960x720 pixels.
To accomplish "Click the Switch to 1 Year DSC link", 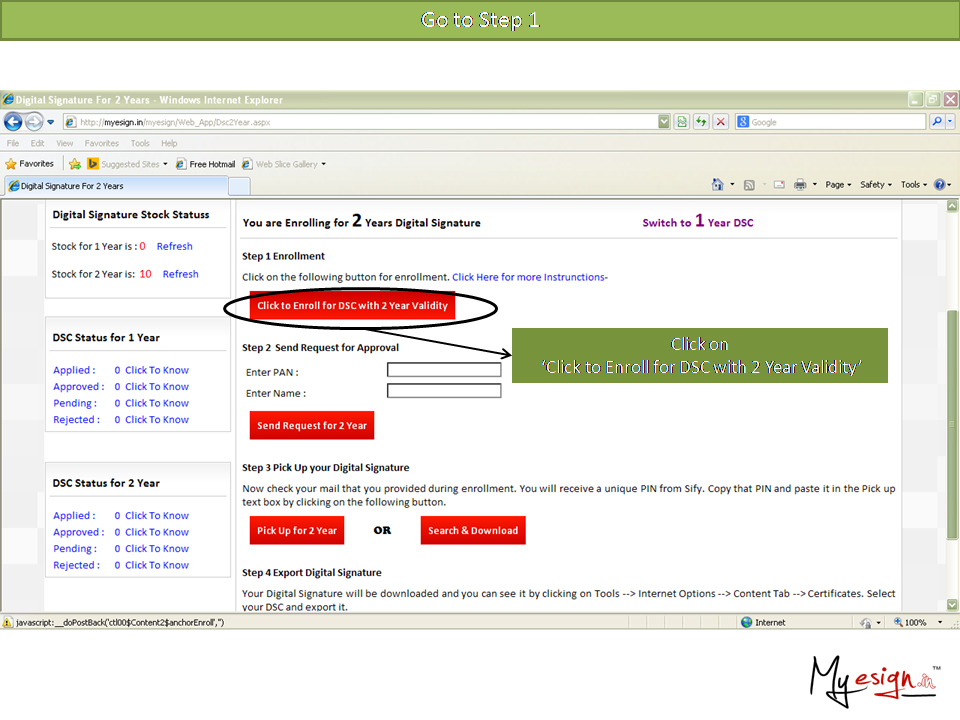I will coord(697,222).
